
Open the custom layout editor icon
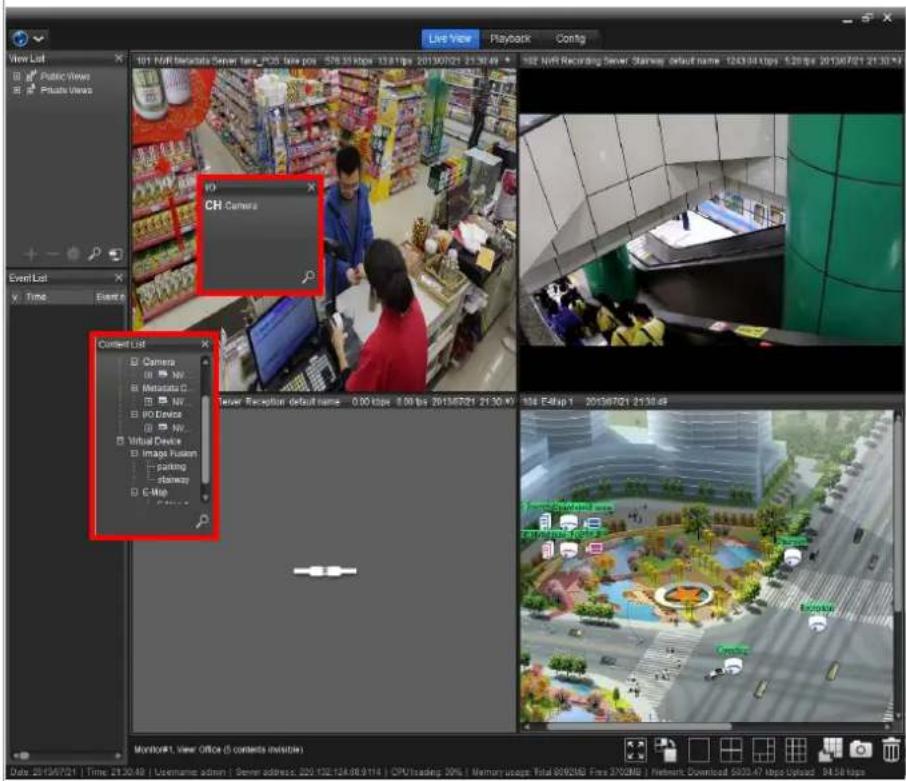coord(830,749)
